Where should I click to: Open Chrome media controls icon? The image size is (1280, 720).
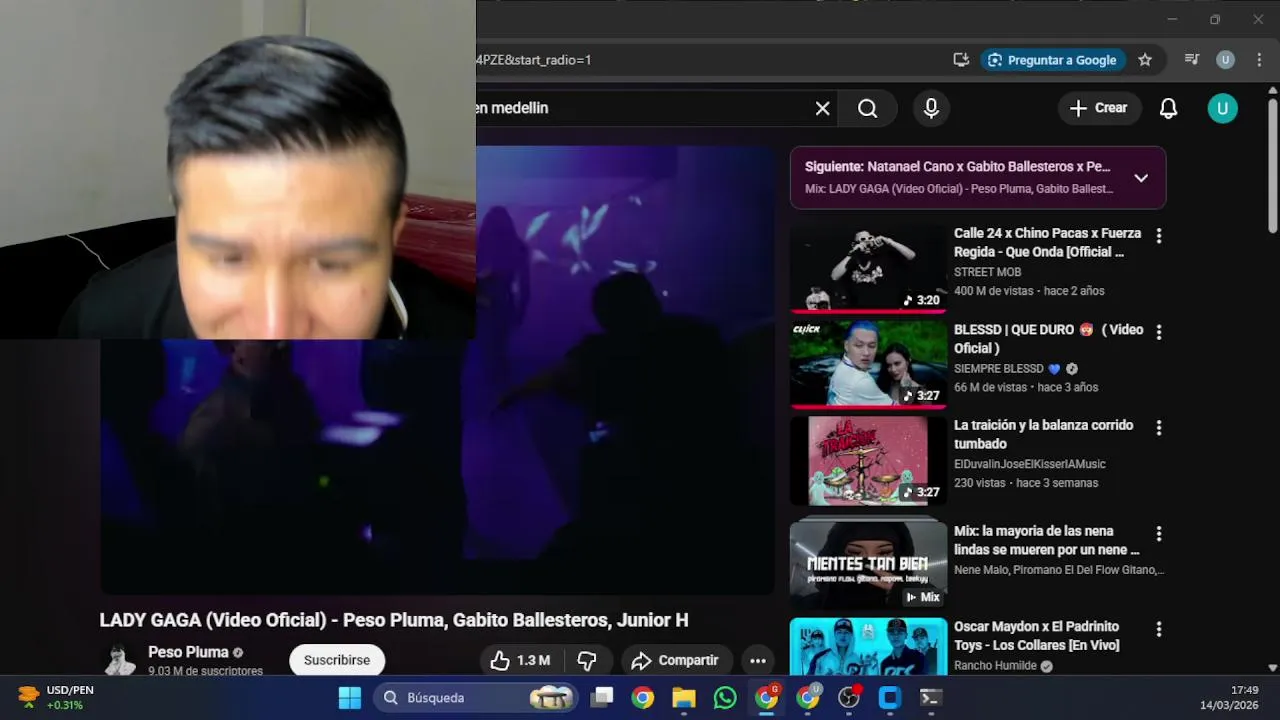point(1191,60)
